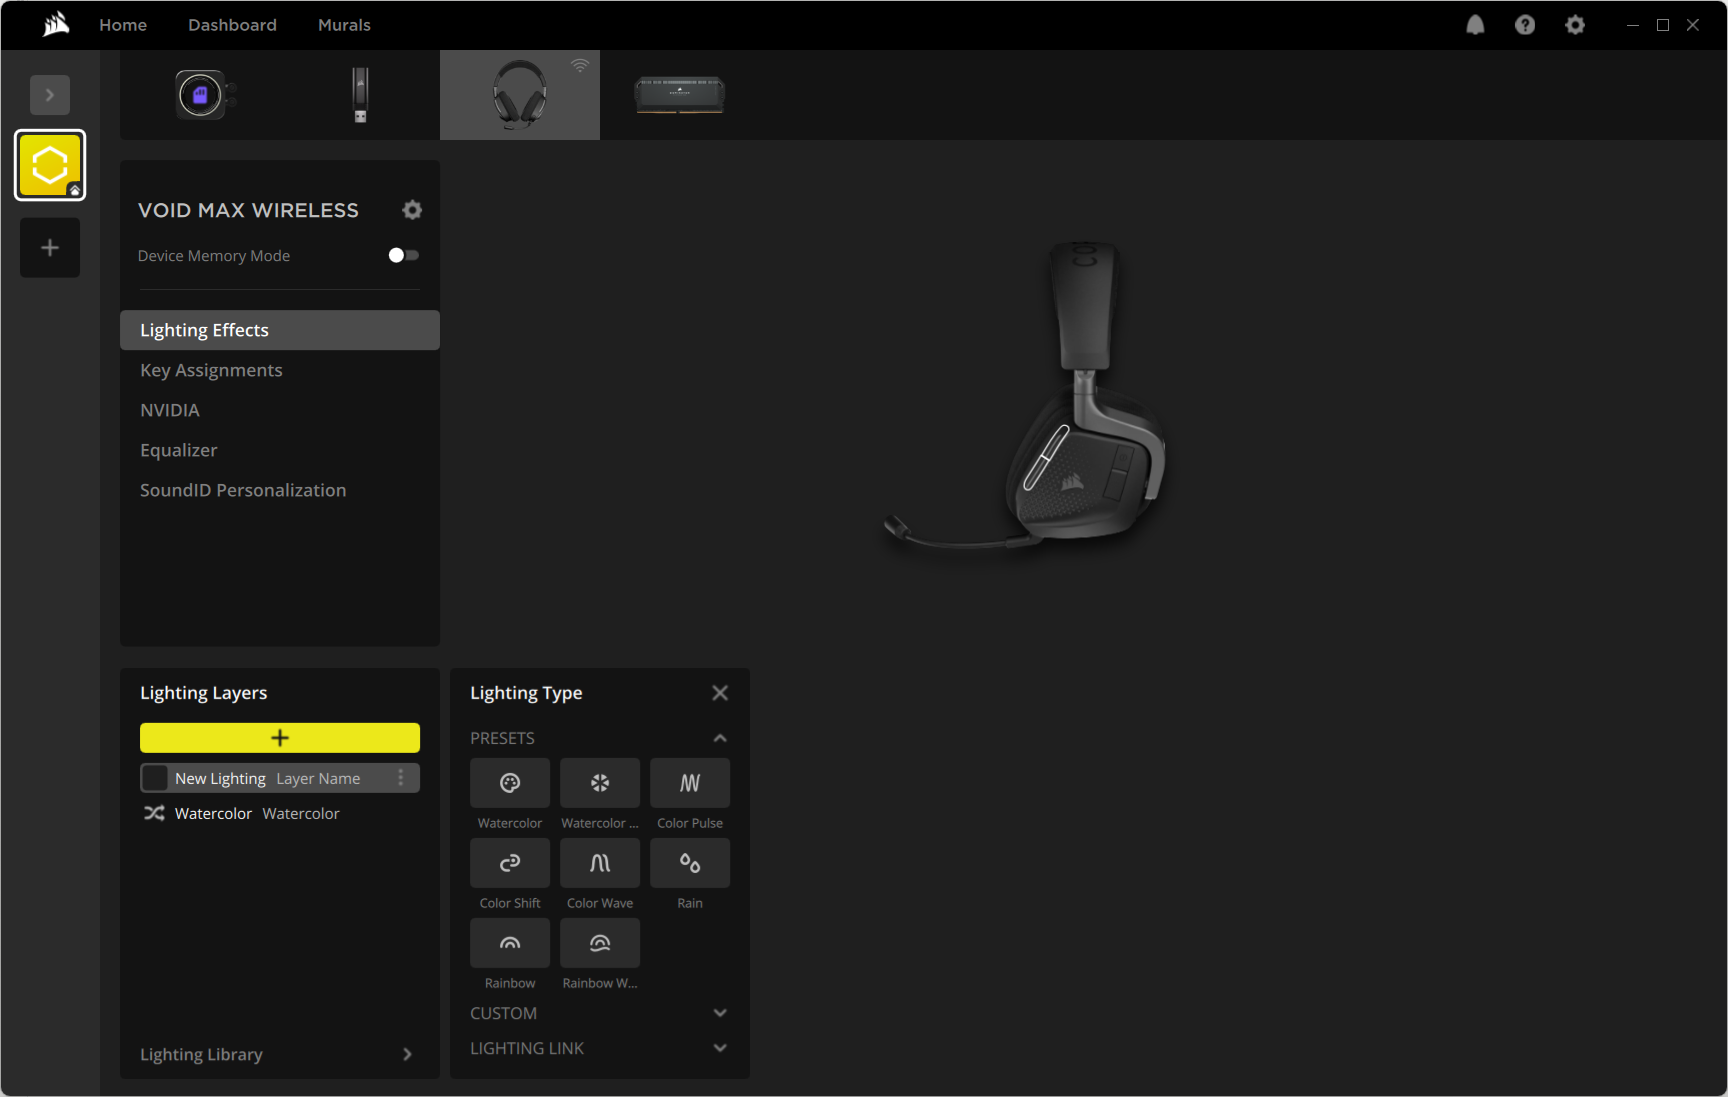The width and height of the screenshot is (1728, 1097).
Task: Select the wireless USB dongle device
Action: (x=360, y=95)
